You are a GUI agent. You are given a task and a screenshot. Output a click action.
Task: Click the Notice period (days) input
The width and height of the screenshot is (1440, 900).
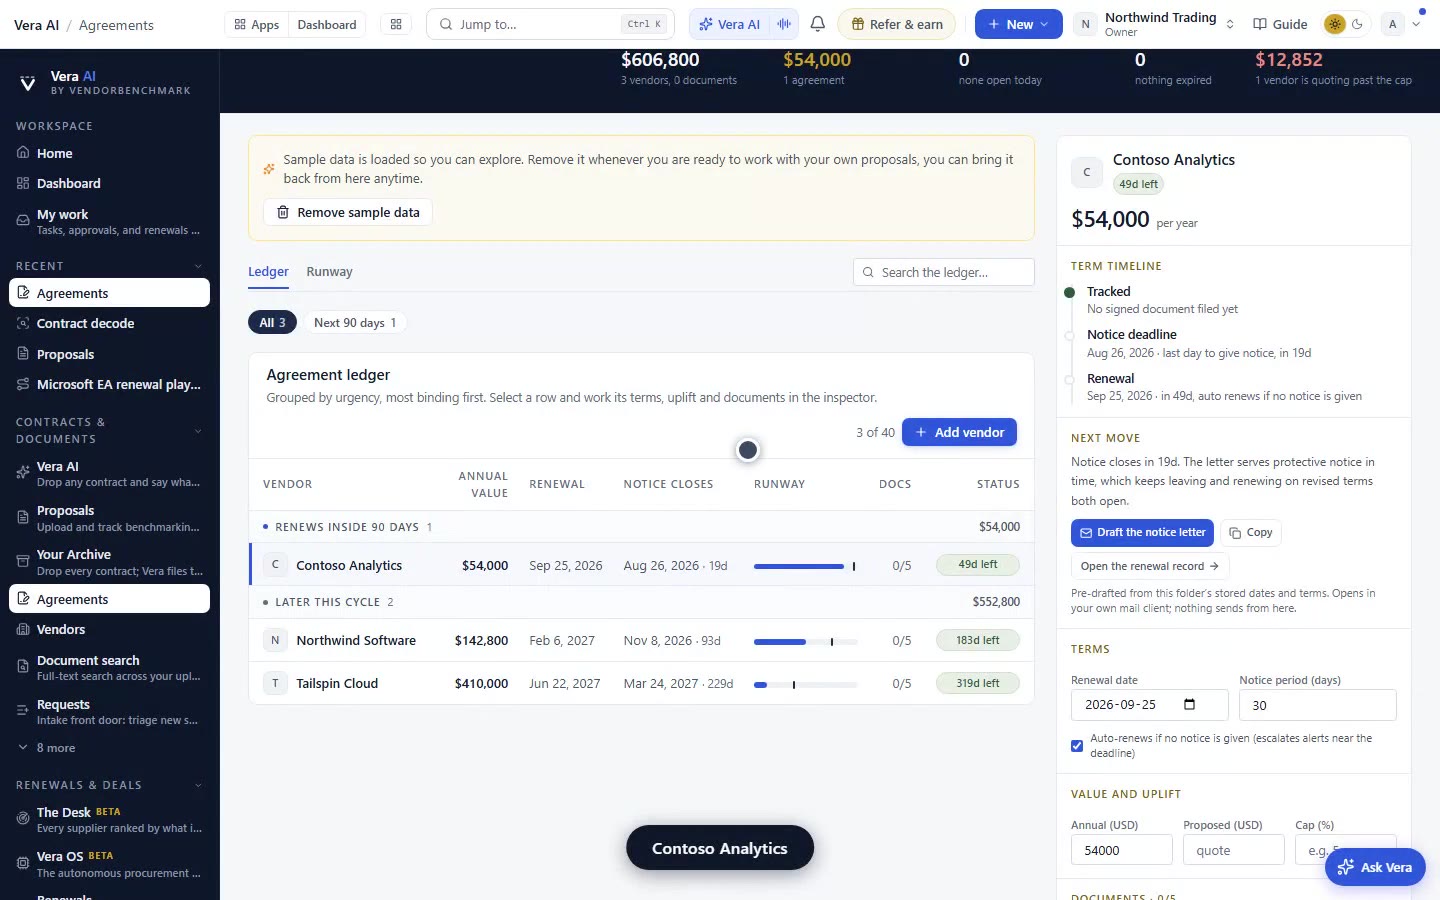pyautogui.click(x=1317, y=705)
